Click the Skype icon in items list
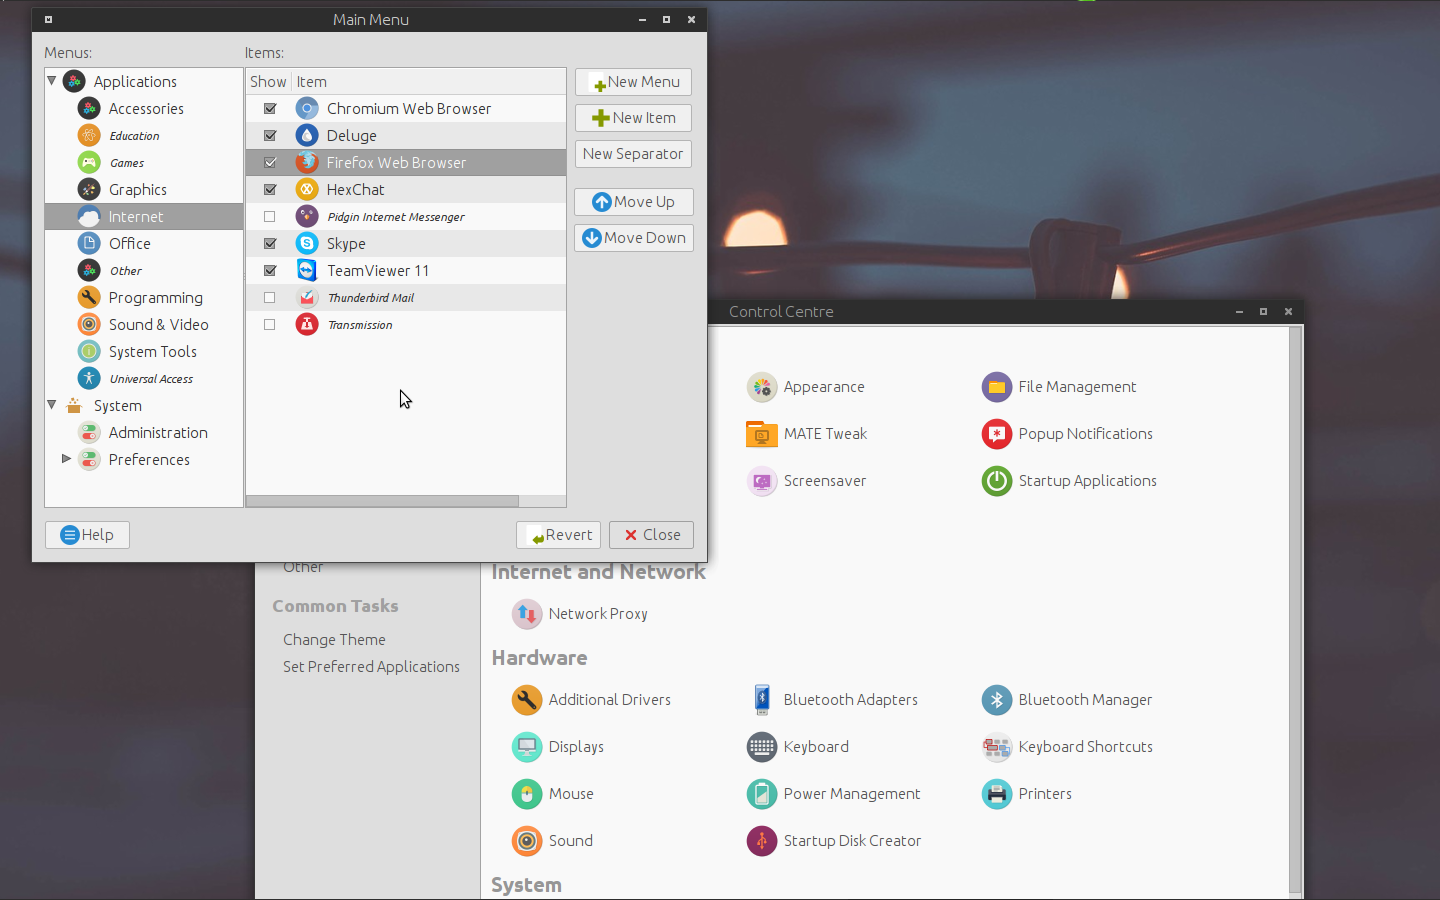1440x900 pixels. point(307,243)
